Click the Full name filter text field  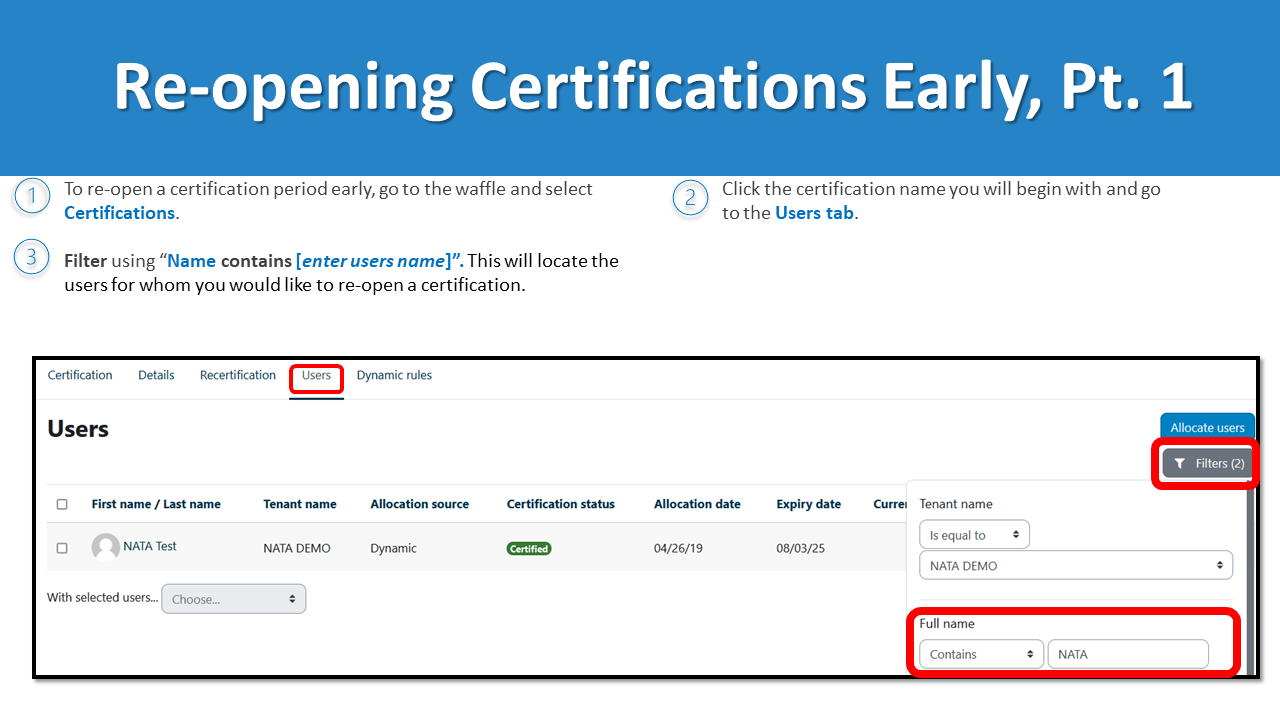point(1127,654)
